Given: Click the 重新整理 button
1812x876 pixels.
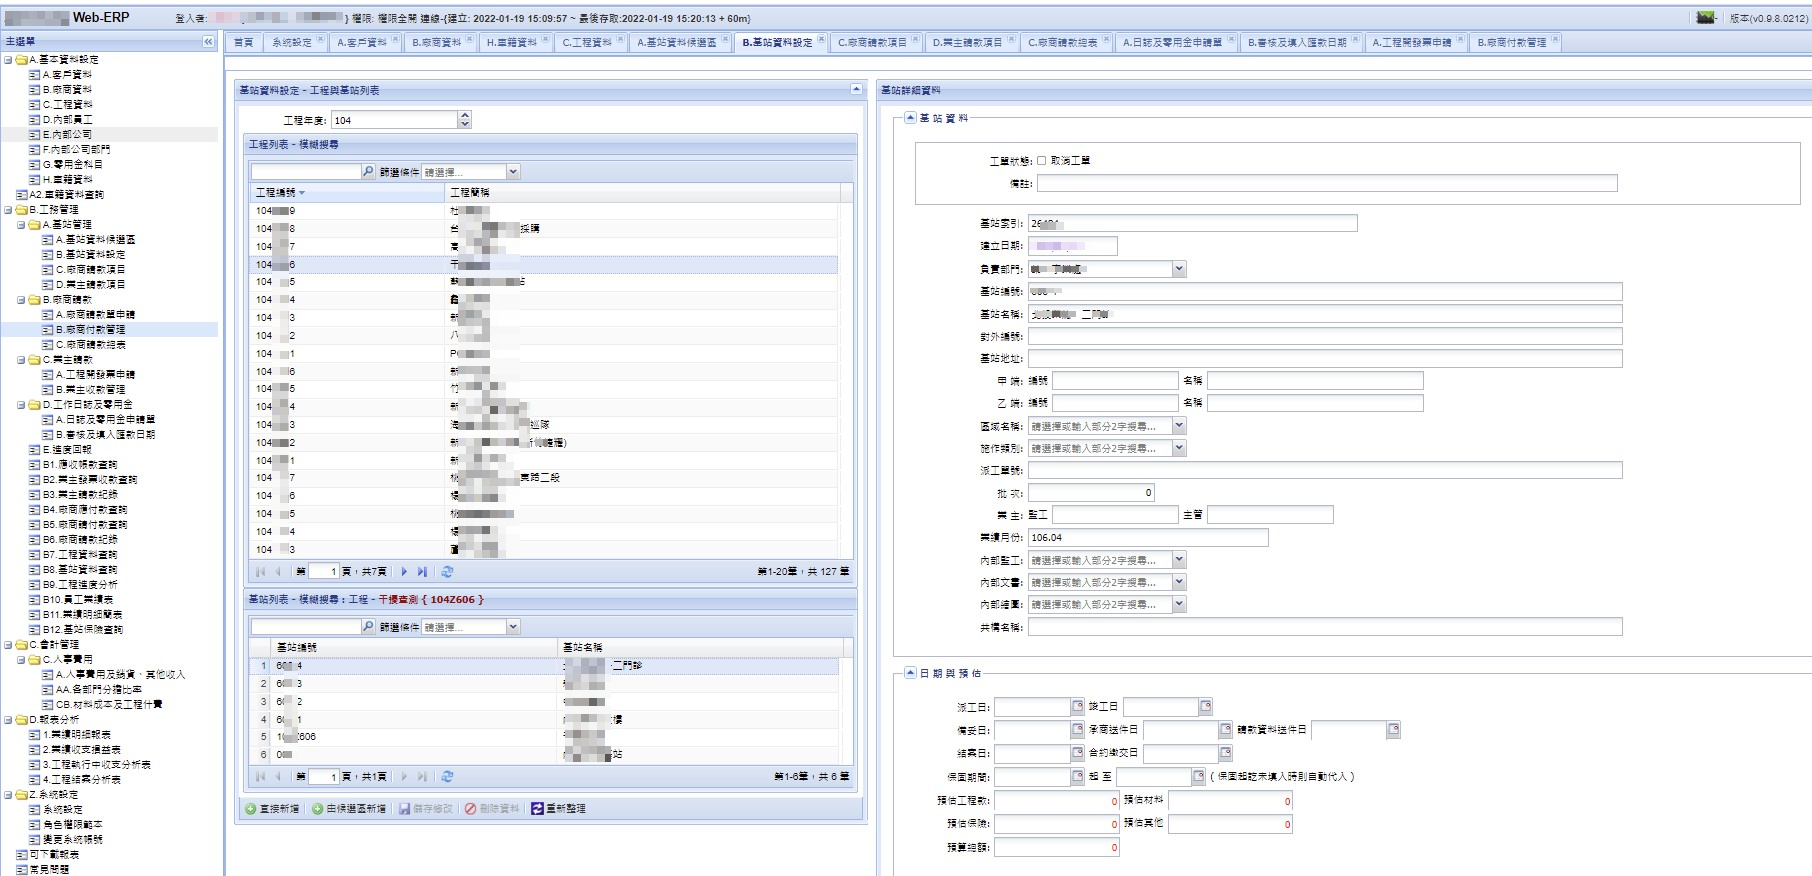Looking at the screenshot, I should [559, 808].
